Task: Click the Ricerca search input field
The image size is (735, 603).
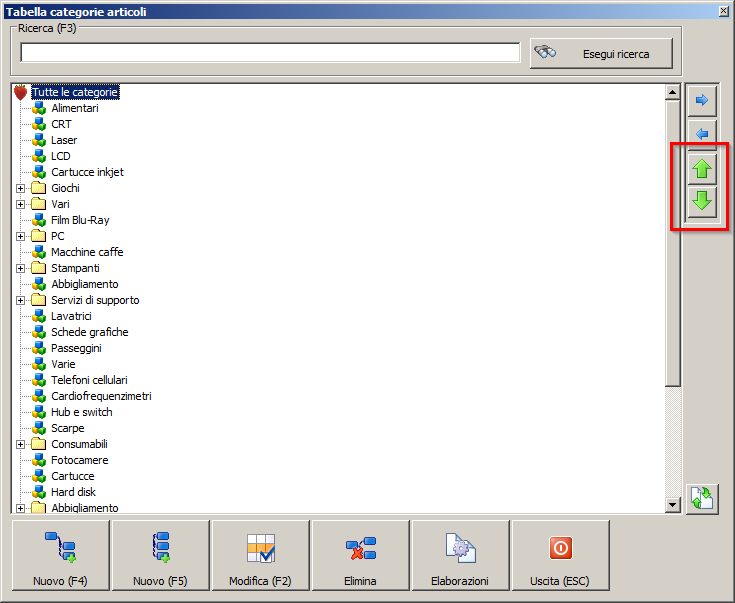Action: tap(270, 52)
